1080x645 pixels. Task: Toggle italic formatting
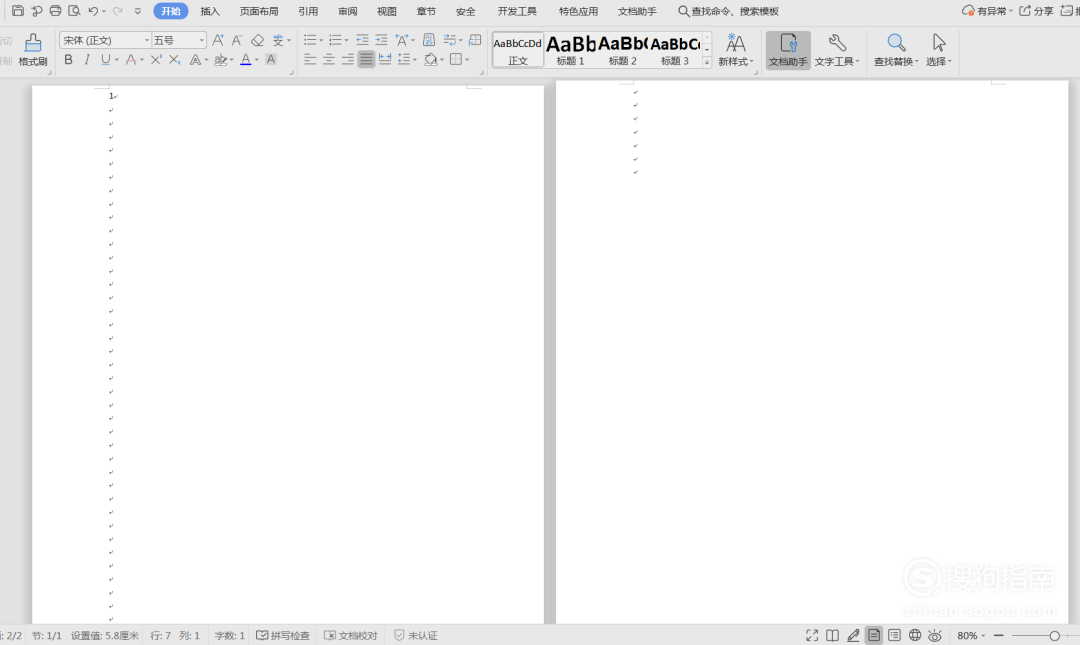(87, 60)
